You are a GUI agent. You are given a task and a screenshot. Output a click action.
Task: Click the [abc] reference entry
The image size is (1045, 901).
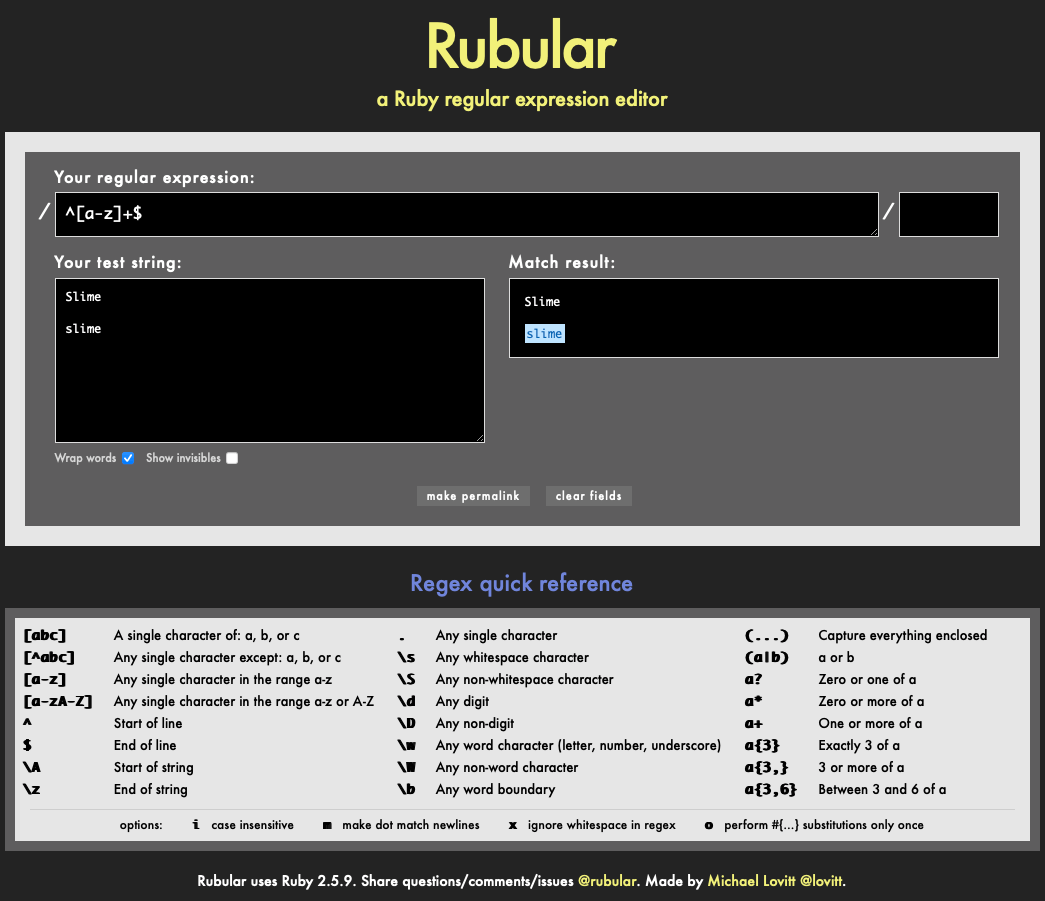tap(45, 635)
